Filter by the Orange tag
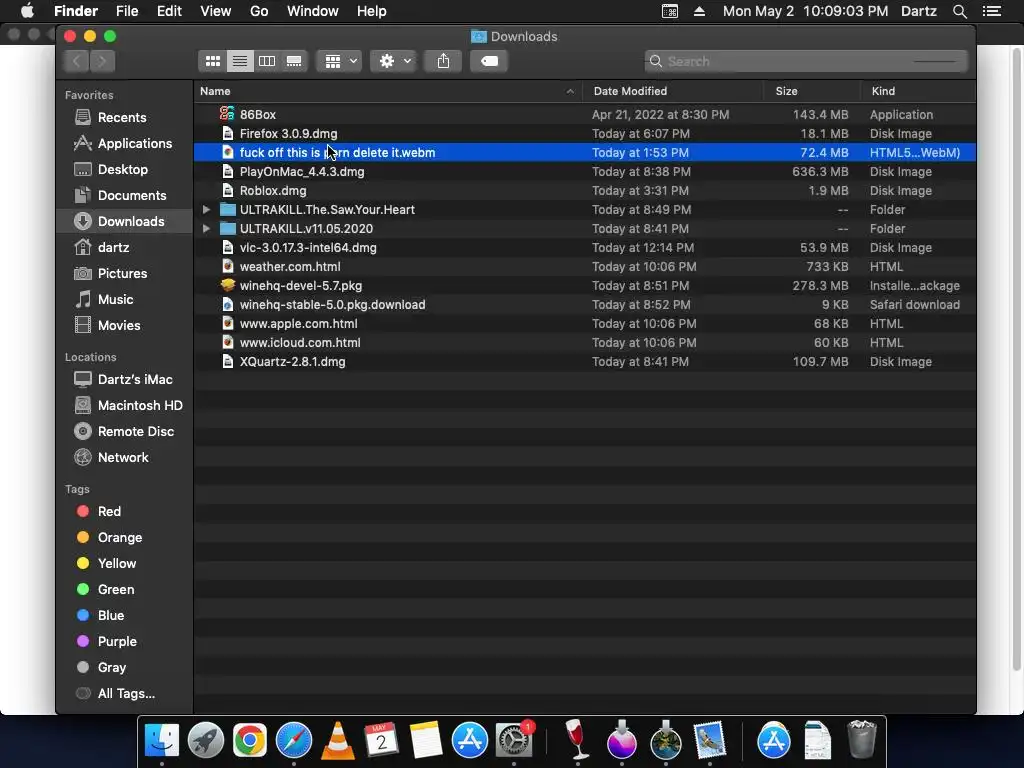The height and width of the screenshot is (768, 1024). tap(124, 537)
